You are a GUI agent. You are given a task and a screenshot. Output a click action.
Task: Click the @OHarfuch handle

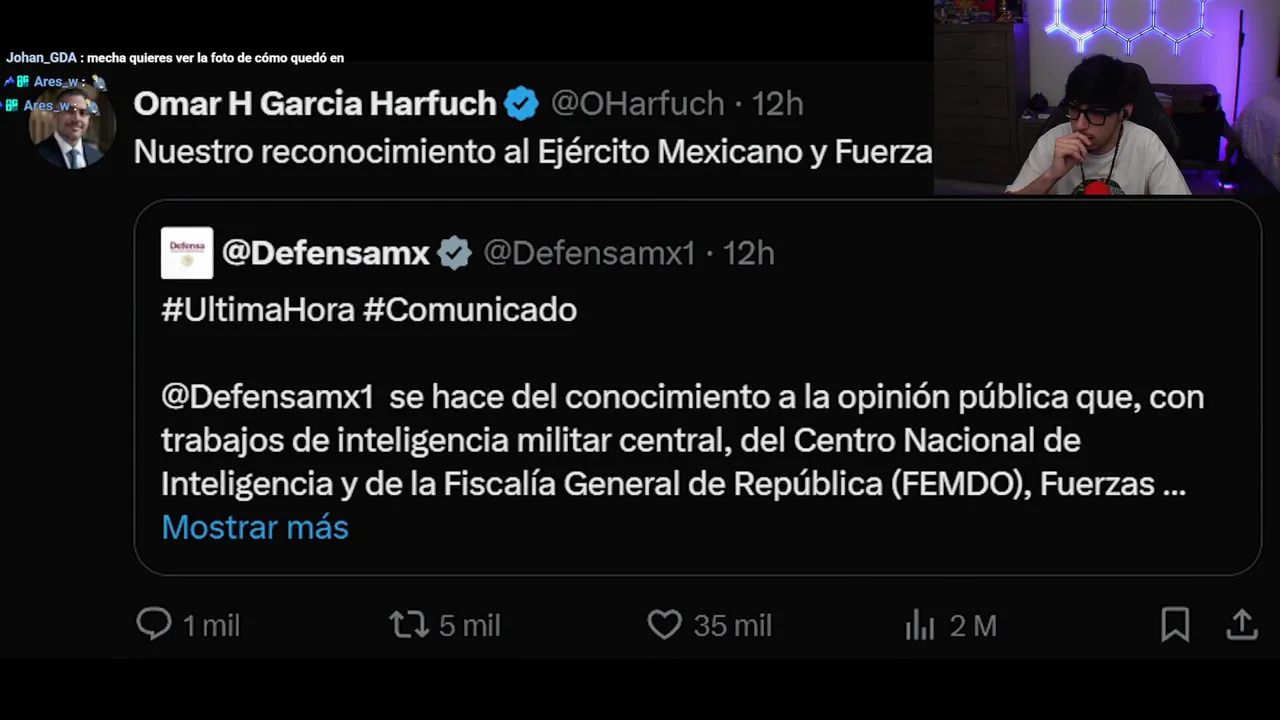tap(638, 103)
